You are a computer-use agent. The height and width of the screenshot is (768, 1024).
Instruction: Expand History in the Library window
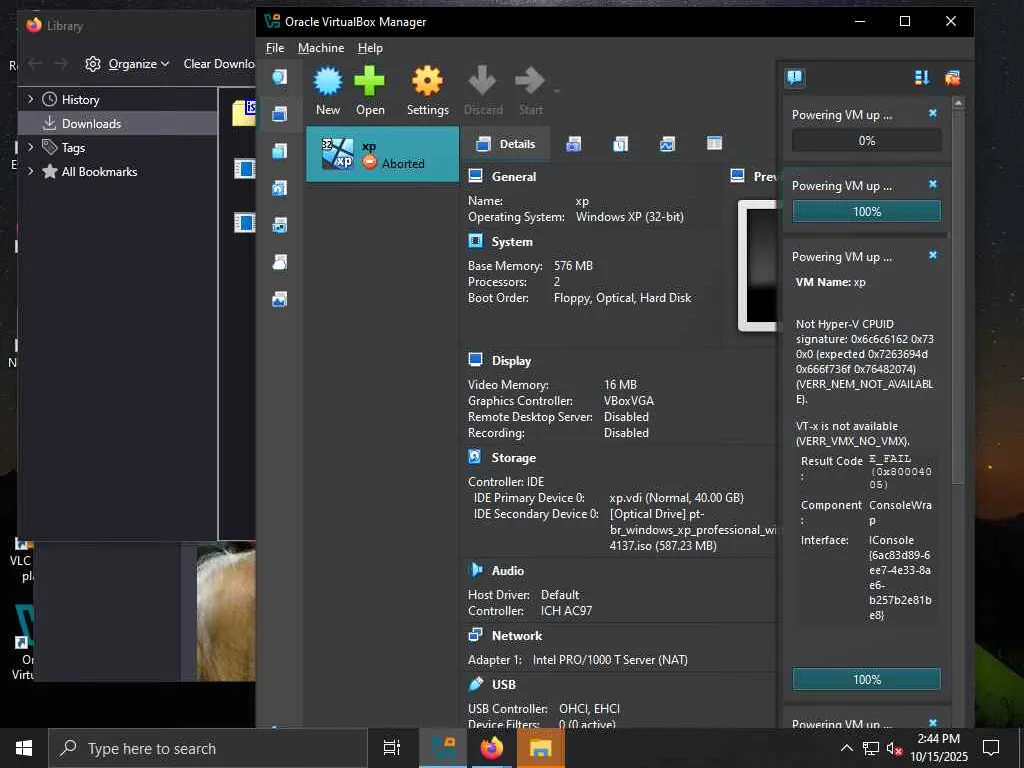pos(31,99)
